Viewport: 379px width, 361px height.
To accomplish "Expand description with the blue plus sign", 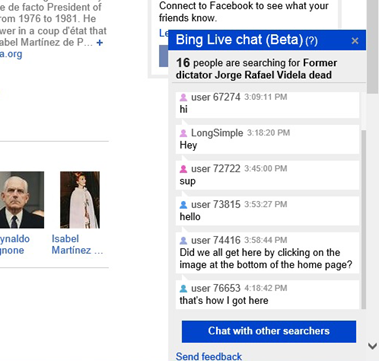I will (99, 43).
